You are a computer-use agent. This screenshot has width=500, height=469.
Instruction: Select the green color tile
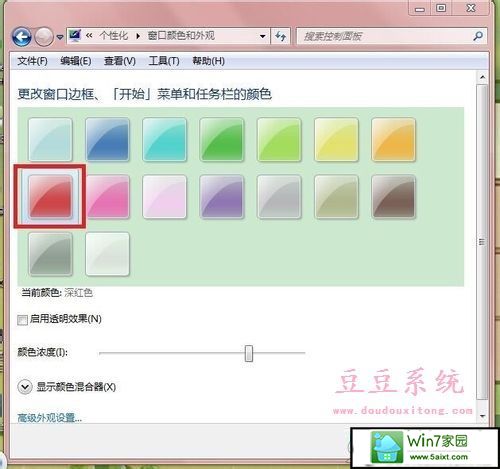222,139
